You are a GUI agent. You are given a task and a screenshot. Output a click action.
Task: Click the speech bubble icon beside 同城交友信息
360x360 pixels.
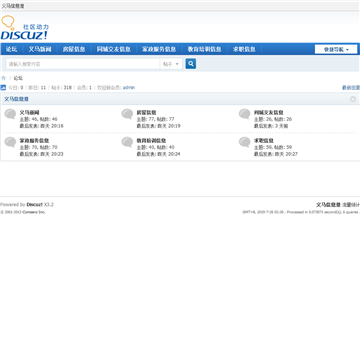click(245, 114)
